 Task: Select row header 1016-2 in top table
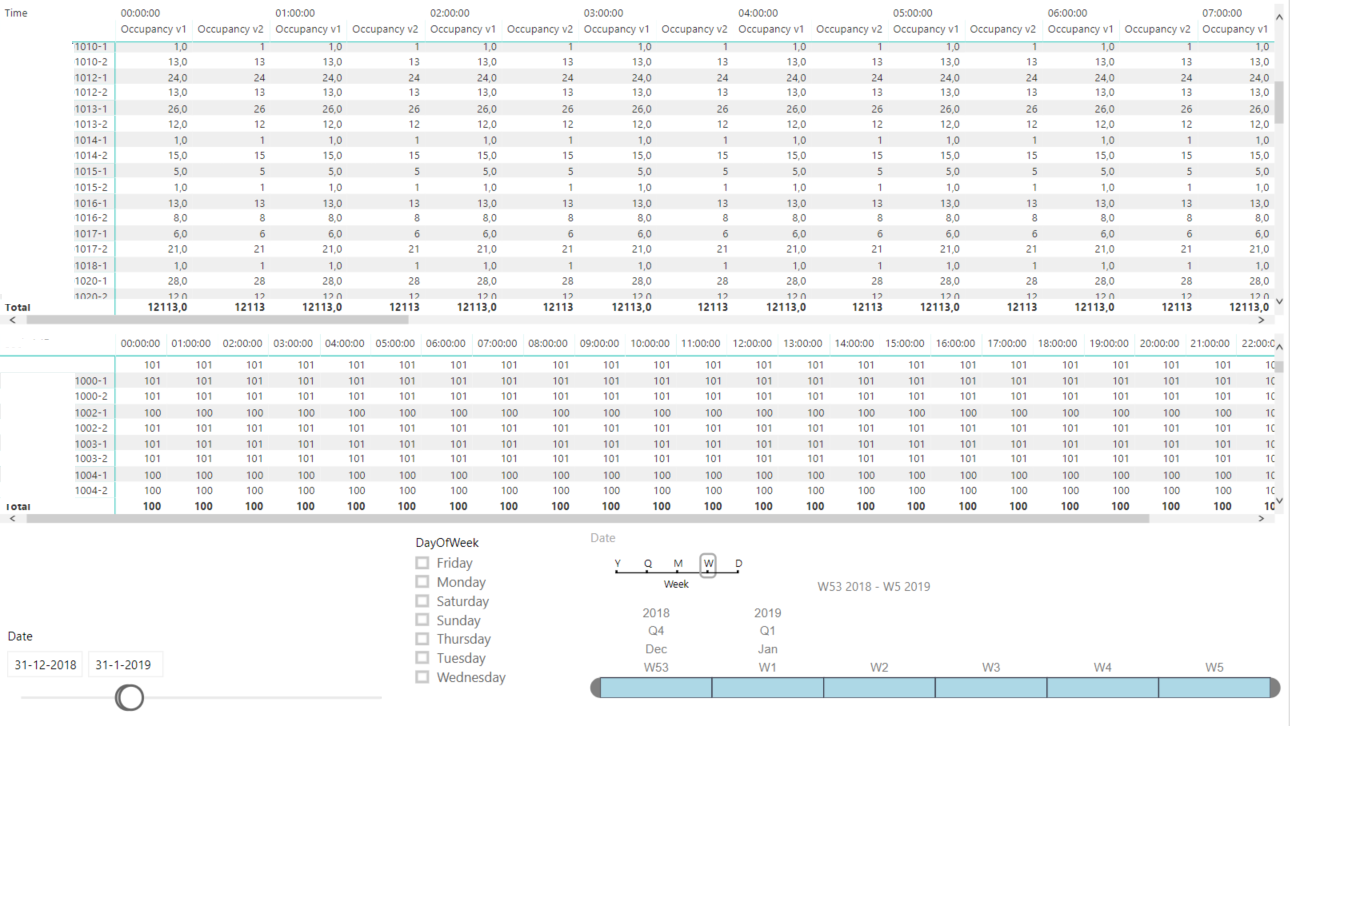click(91, 218)
